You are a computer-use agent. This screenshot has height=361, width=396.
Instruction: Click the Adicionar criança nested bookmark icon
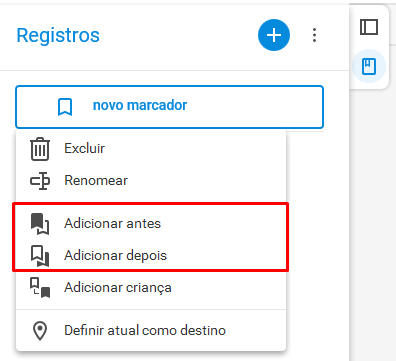tap(40, 287)
